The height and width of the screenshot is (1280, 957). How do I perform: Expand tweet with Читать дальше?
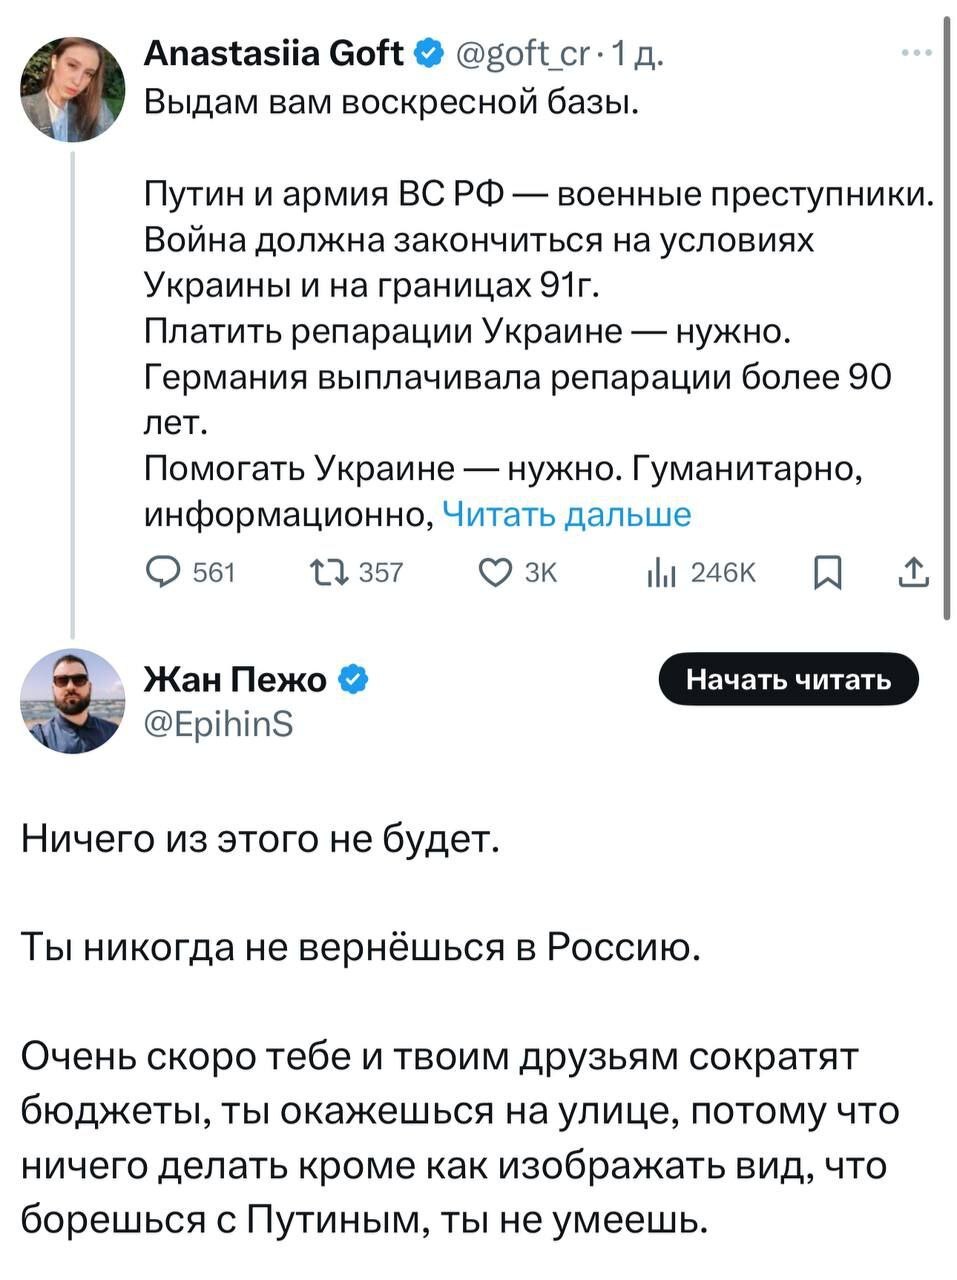[x=566, y=515]
